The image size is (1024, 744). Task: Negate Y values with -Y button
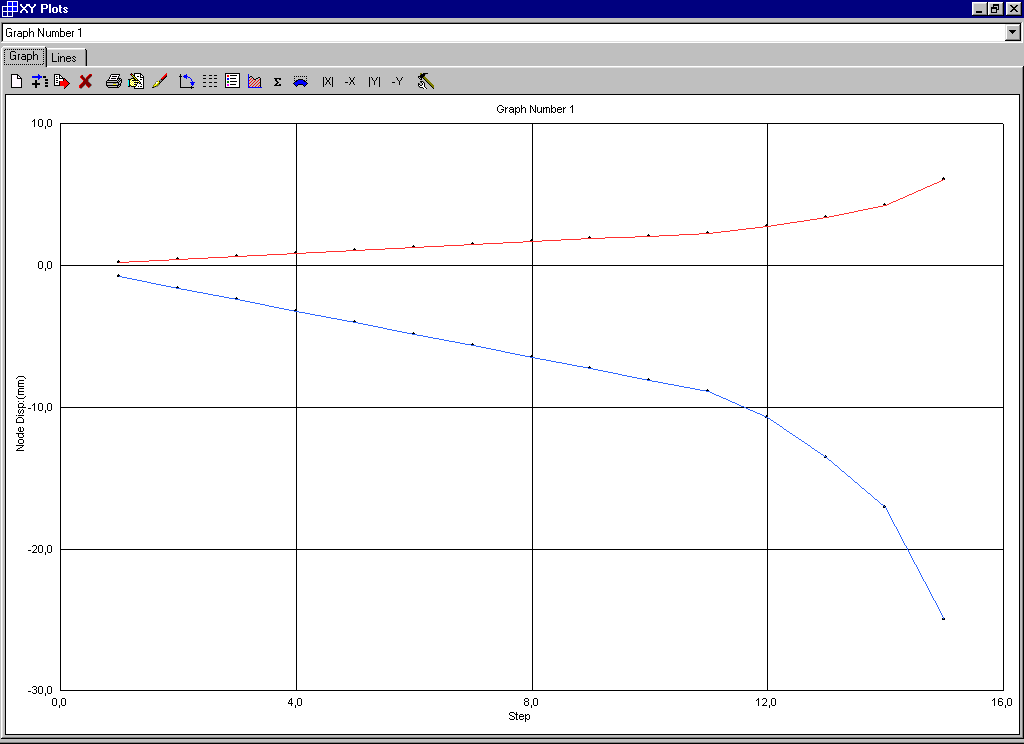[397, 82]
